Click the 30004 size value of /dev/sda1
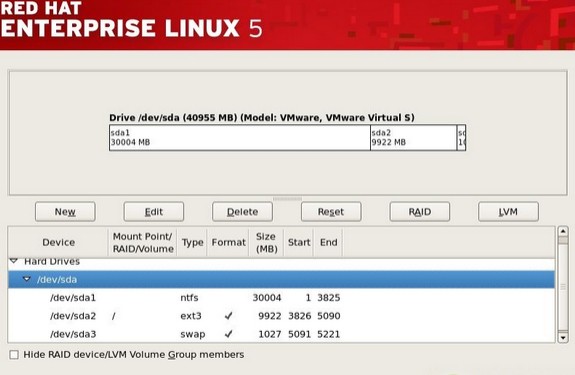The height and width of the screenshot is (375, 575). [x=267, y=298]
